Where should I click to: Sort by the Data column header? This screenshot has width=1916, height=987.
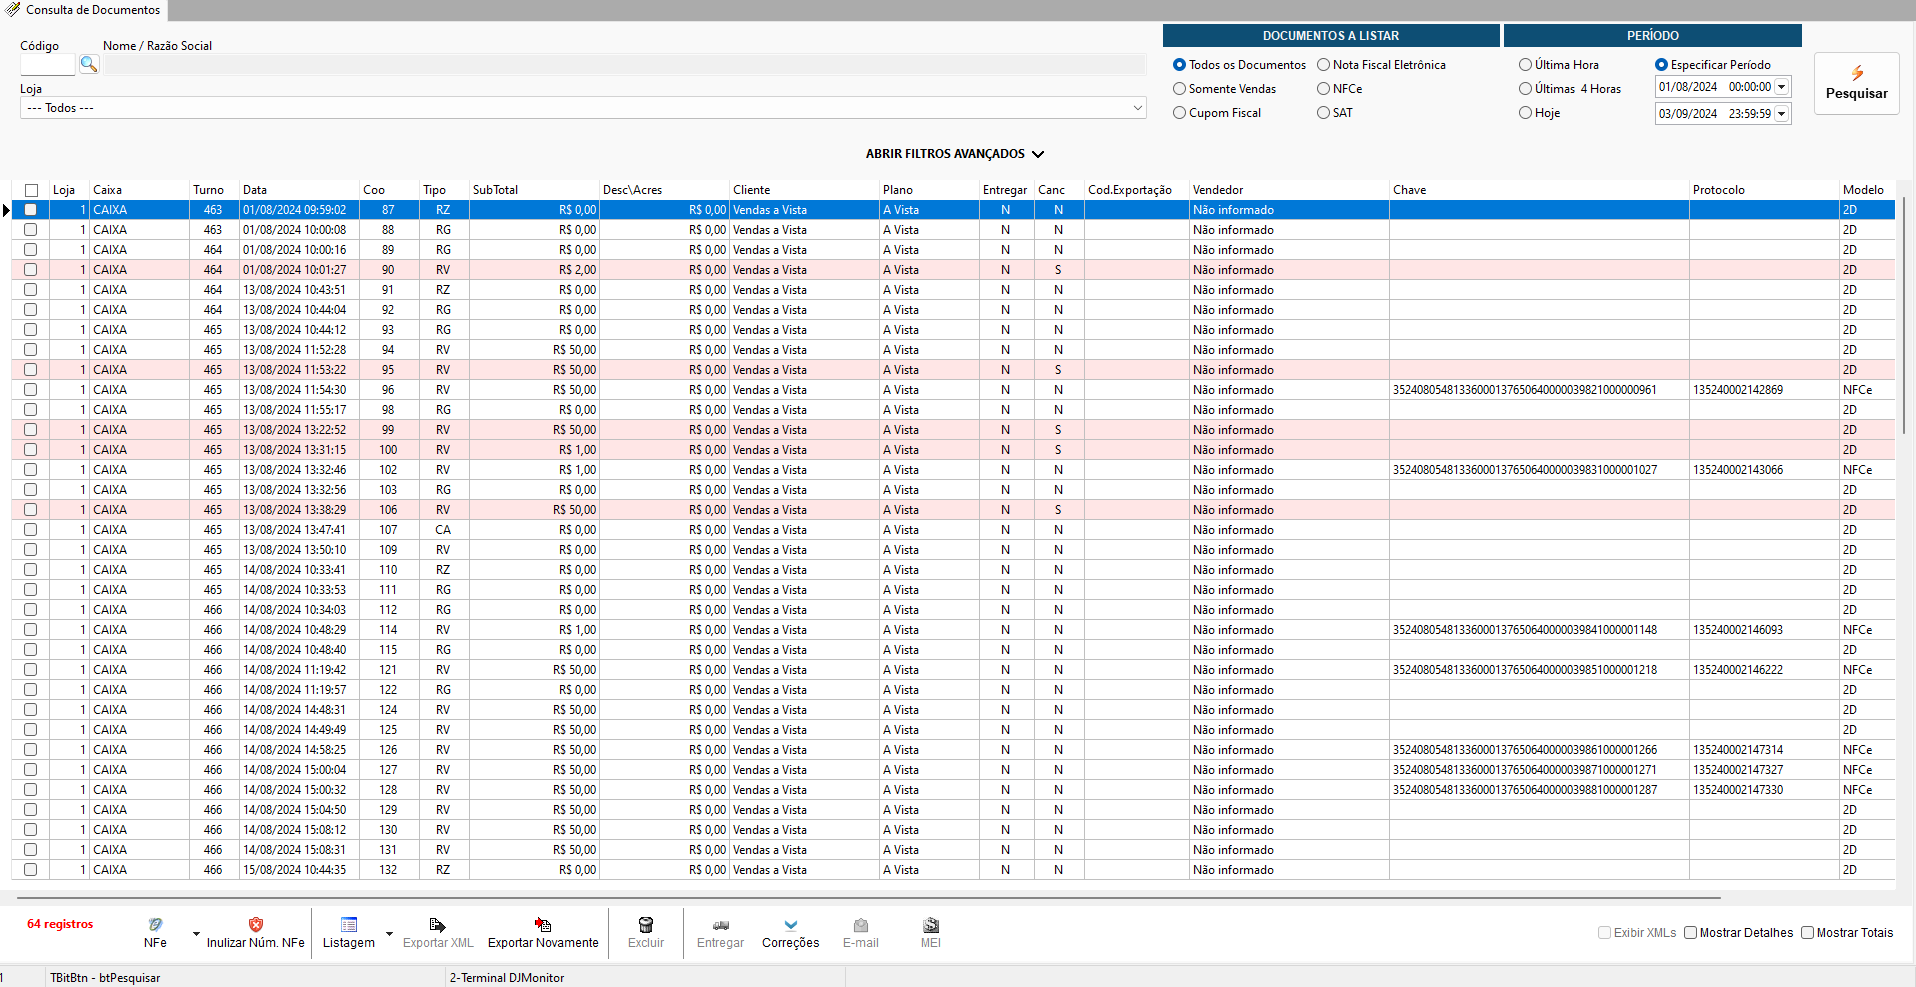tap(299, 190)
